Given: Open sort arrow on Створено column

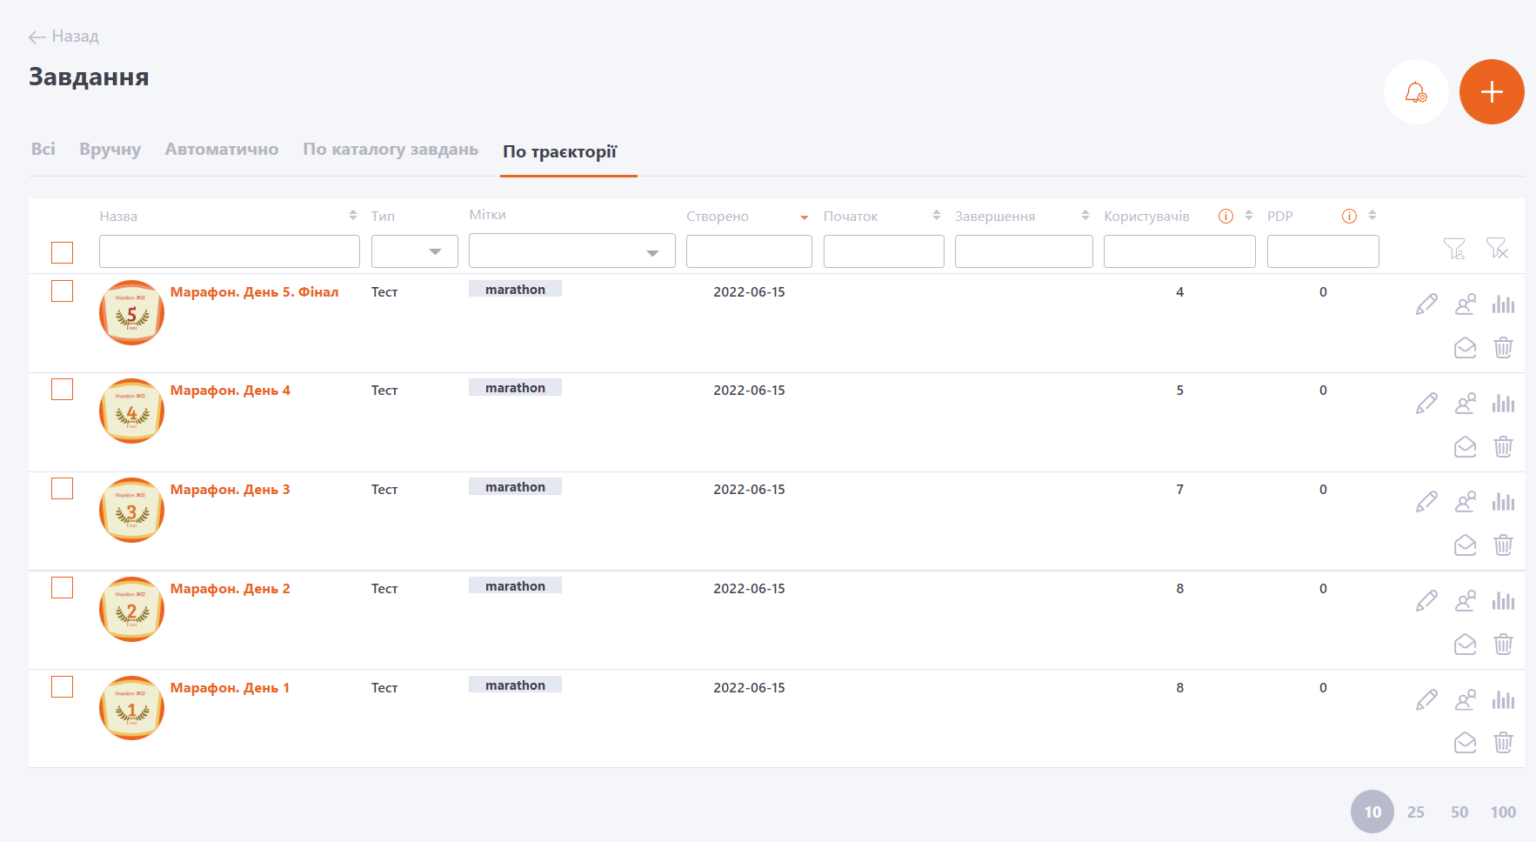Looking at the screenshot, I should click(803, 216).
